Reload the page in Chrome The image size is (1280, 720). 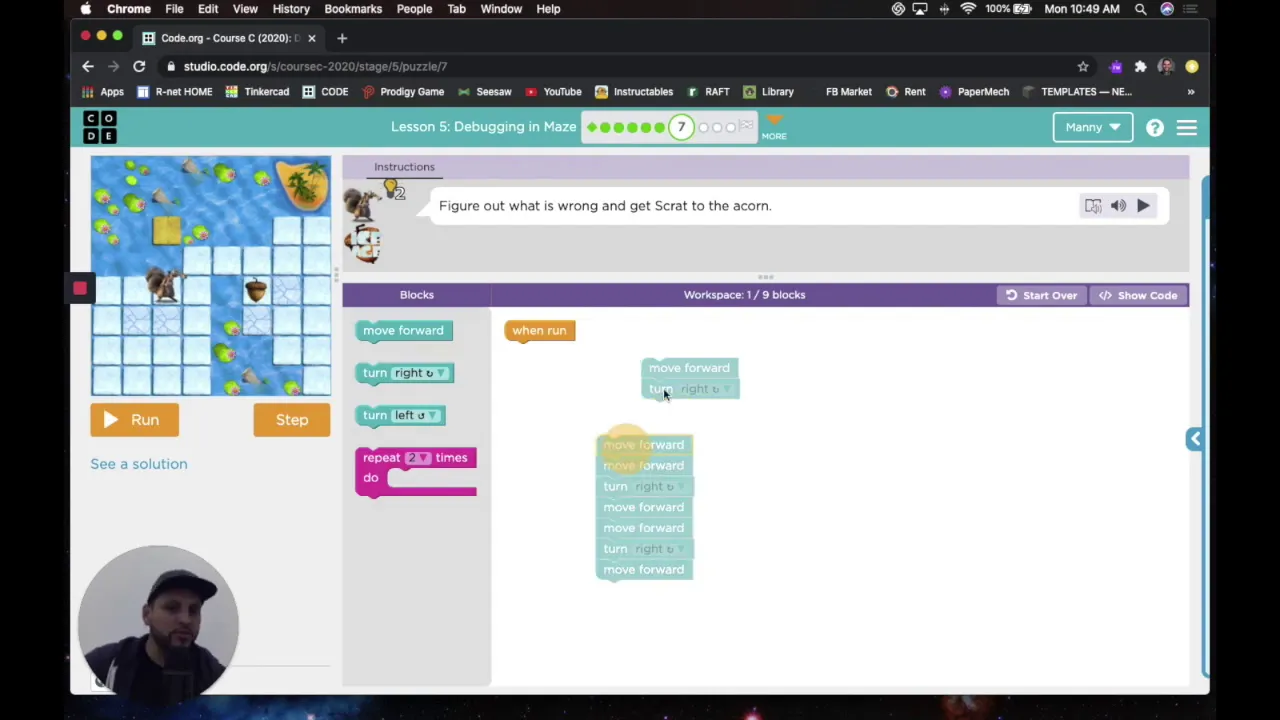click(x=139, y=66)
